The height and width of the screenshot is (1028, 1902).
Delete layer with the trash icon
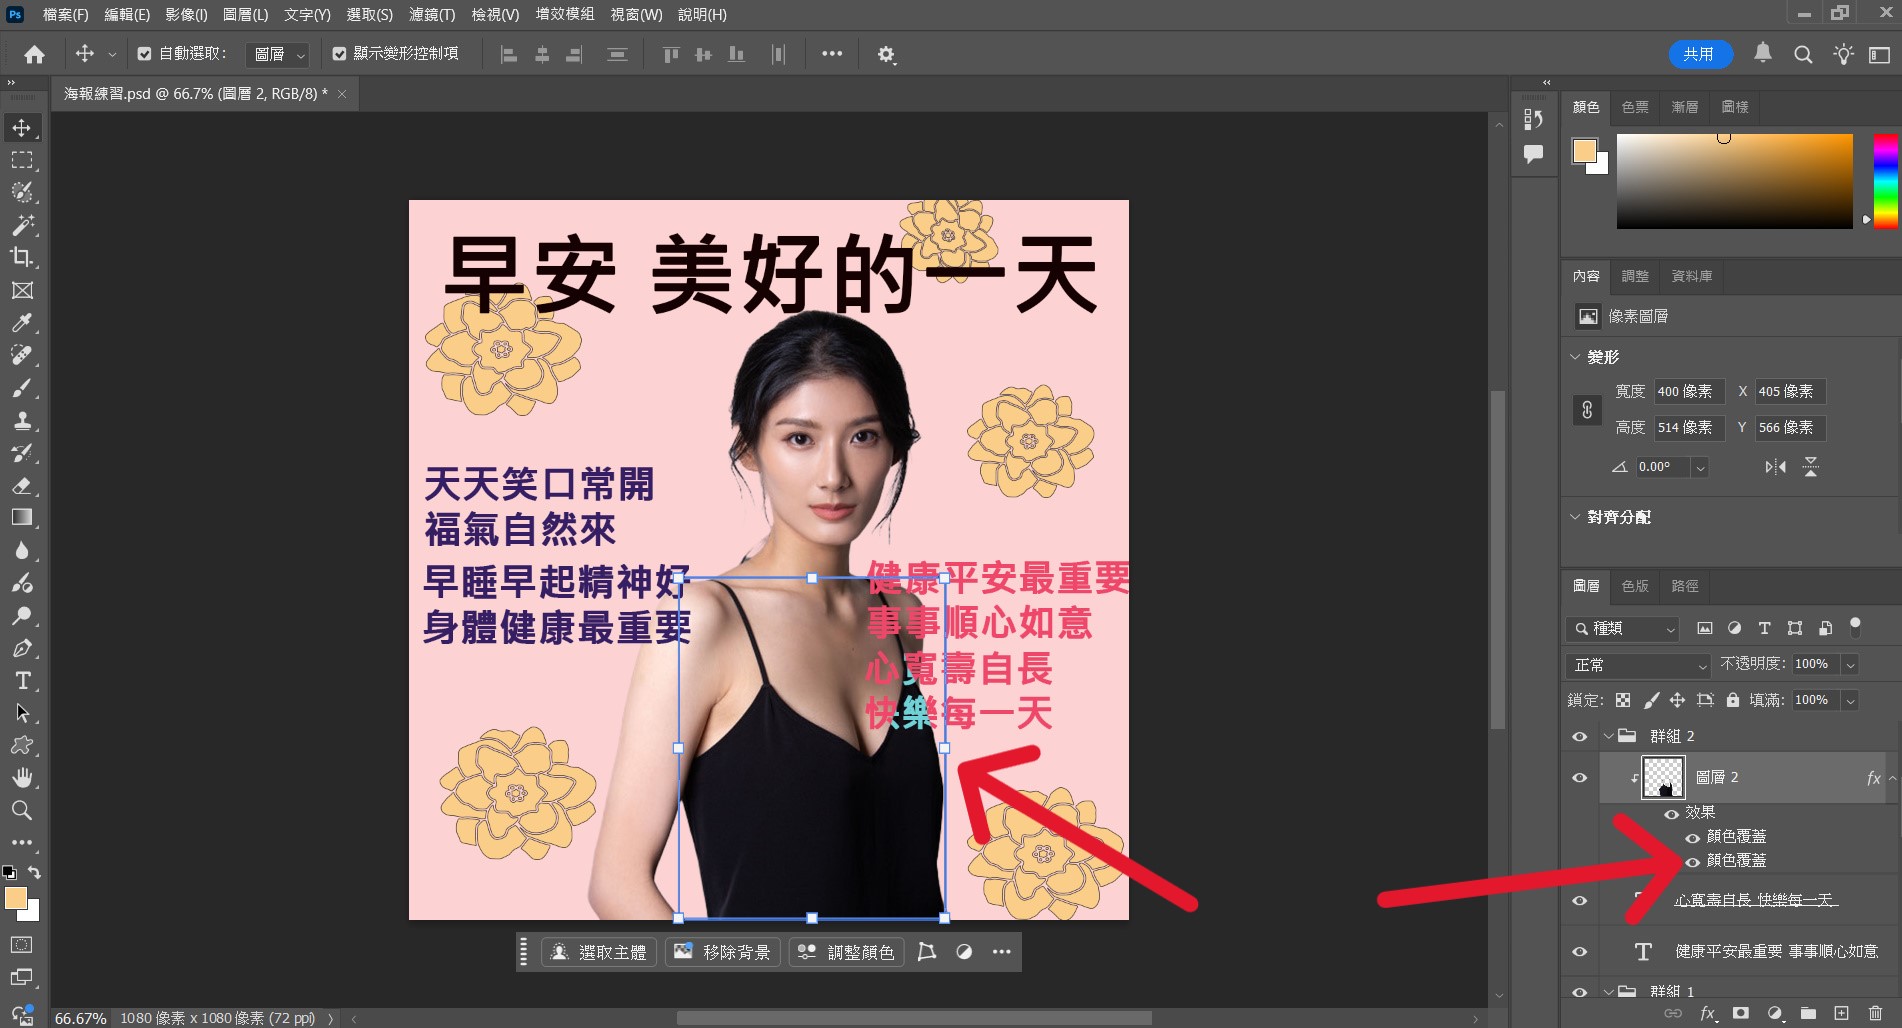tap(1875, 1013)
